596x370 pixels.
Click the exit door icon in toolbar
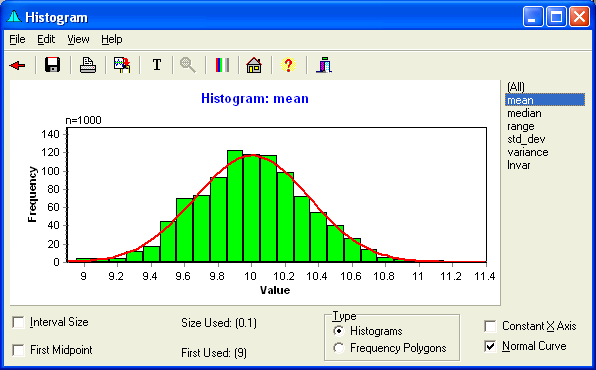pos(324,65)
